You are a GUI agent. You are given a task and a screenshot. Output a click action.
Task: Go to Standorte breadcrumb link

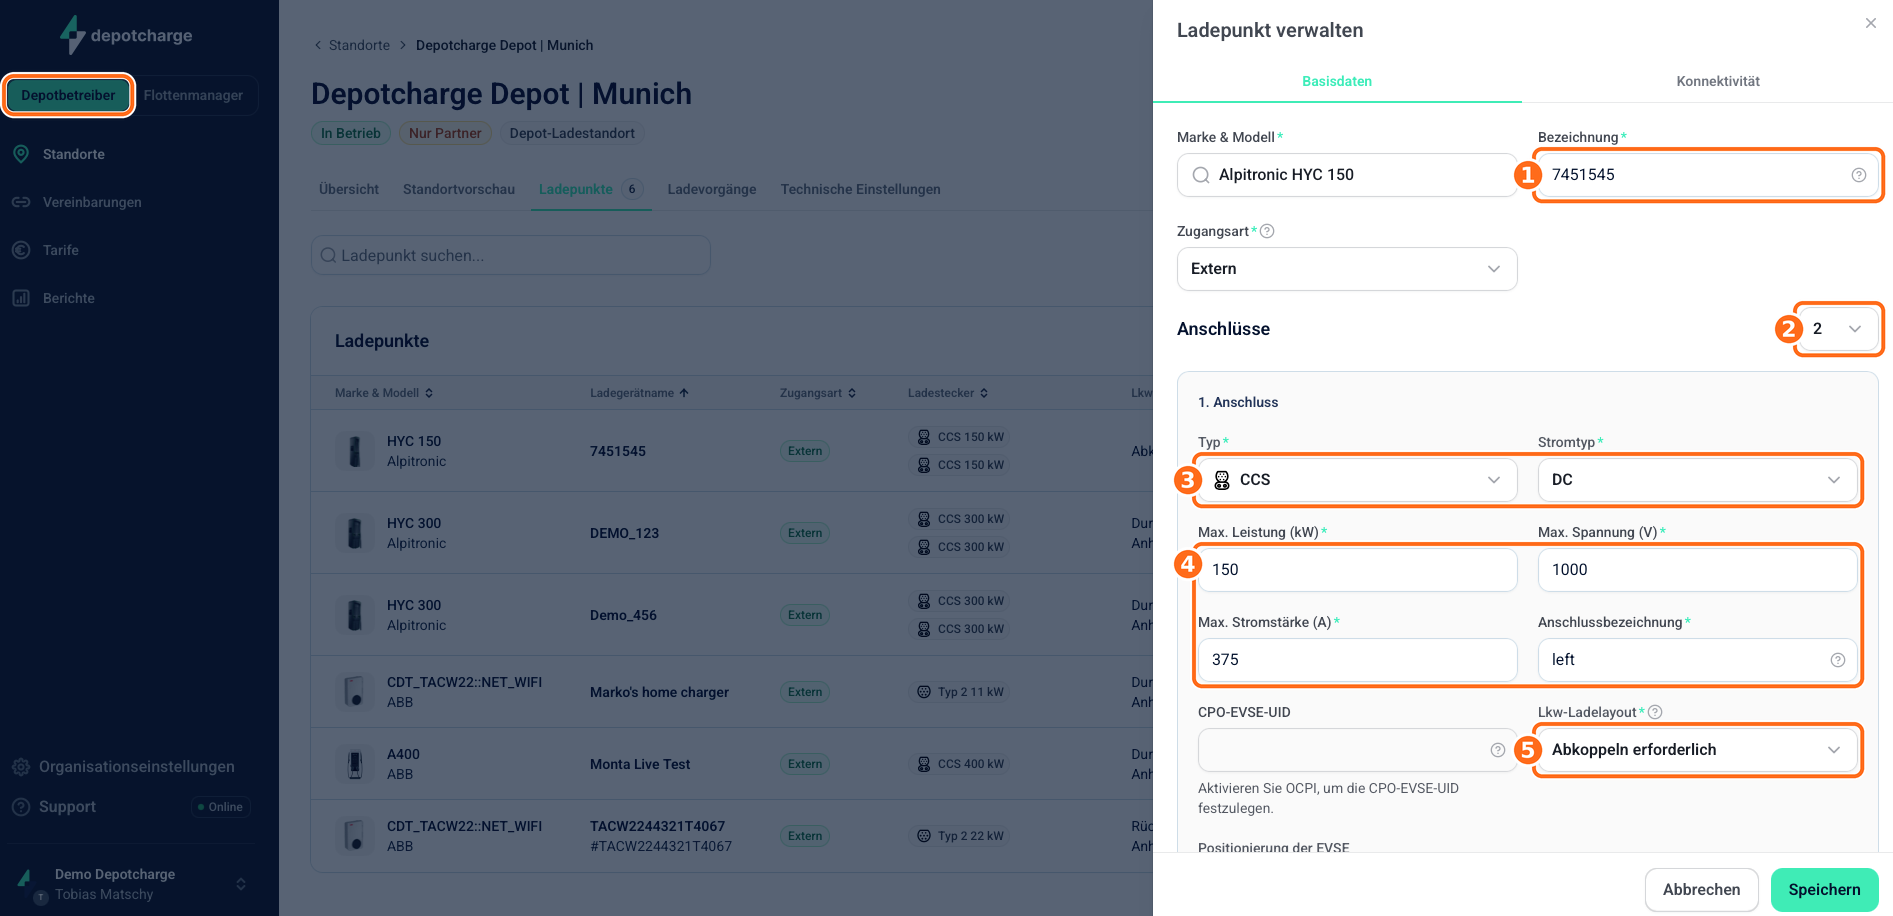pyautogui.click(x=359, y=45)
